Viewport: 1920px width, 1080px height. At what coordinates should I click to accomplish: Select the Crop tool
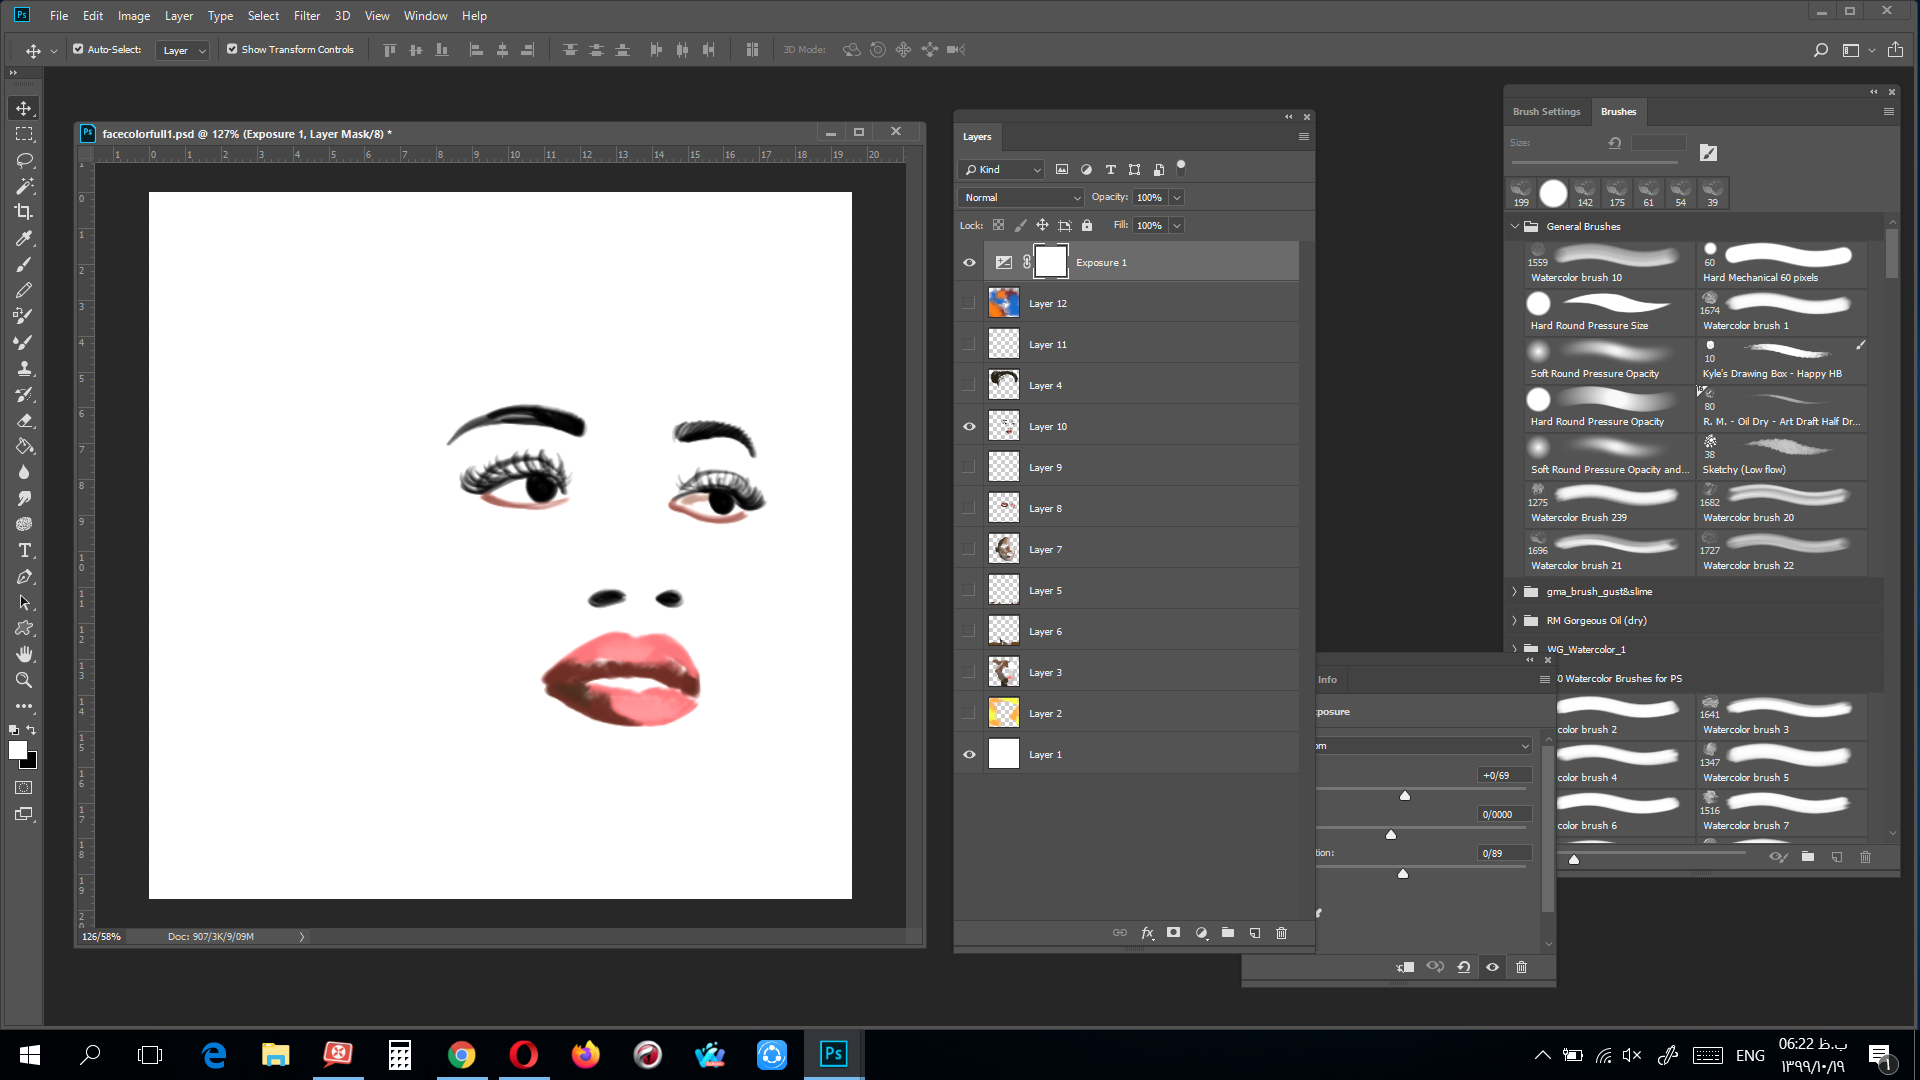coord(24,212)
